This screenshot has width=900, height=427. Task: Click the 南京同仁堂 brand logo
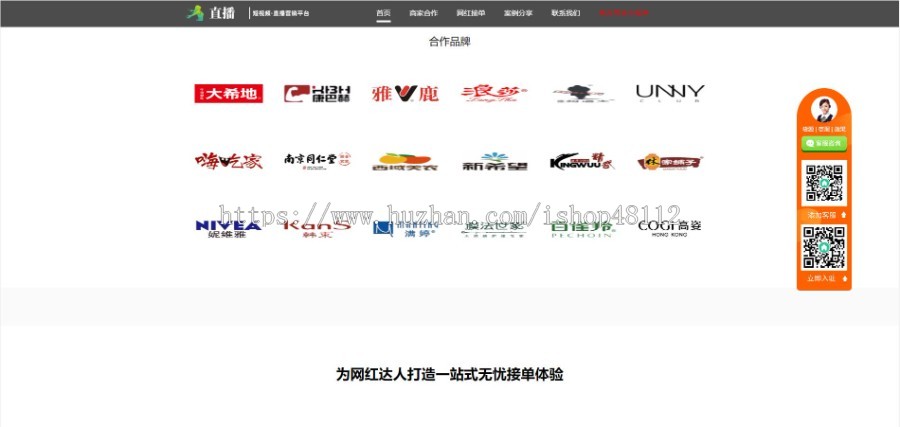(x=317, y=161)
